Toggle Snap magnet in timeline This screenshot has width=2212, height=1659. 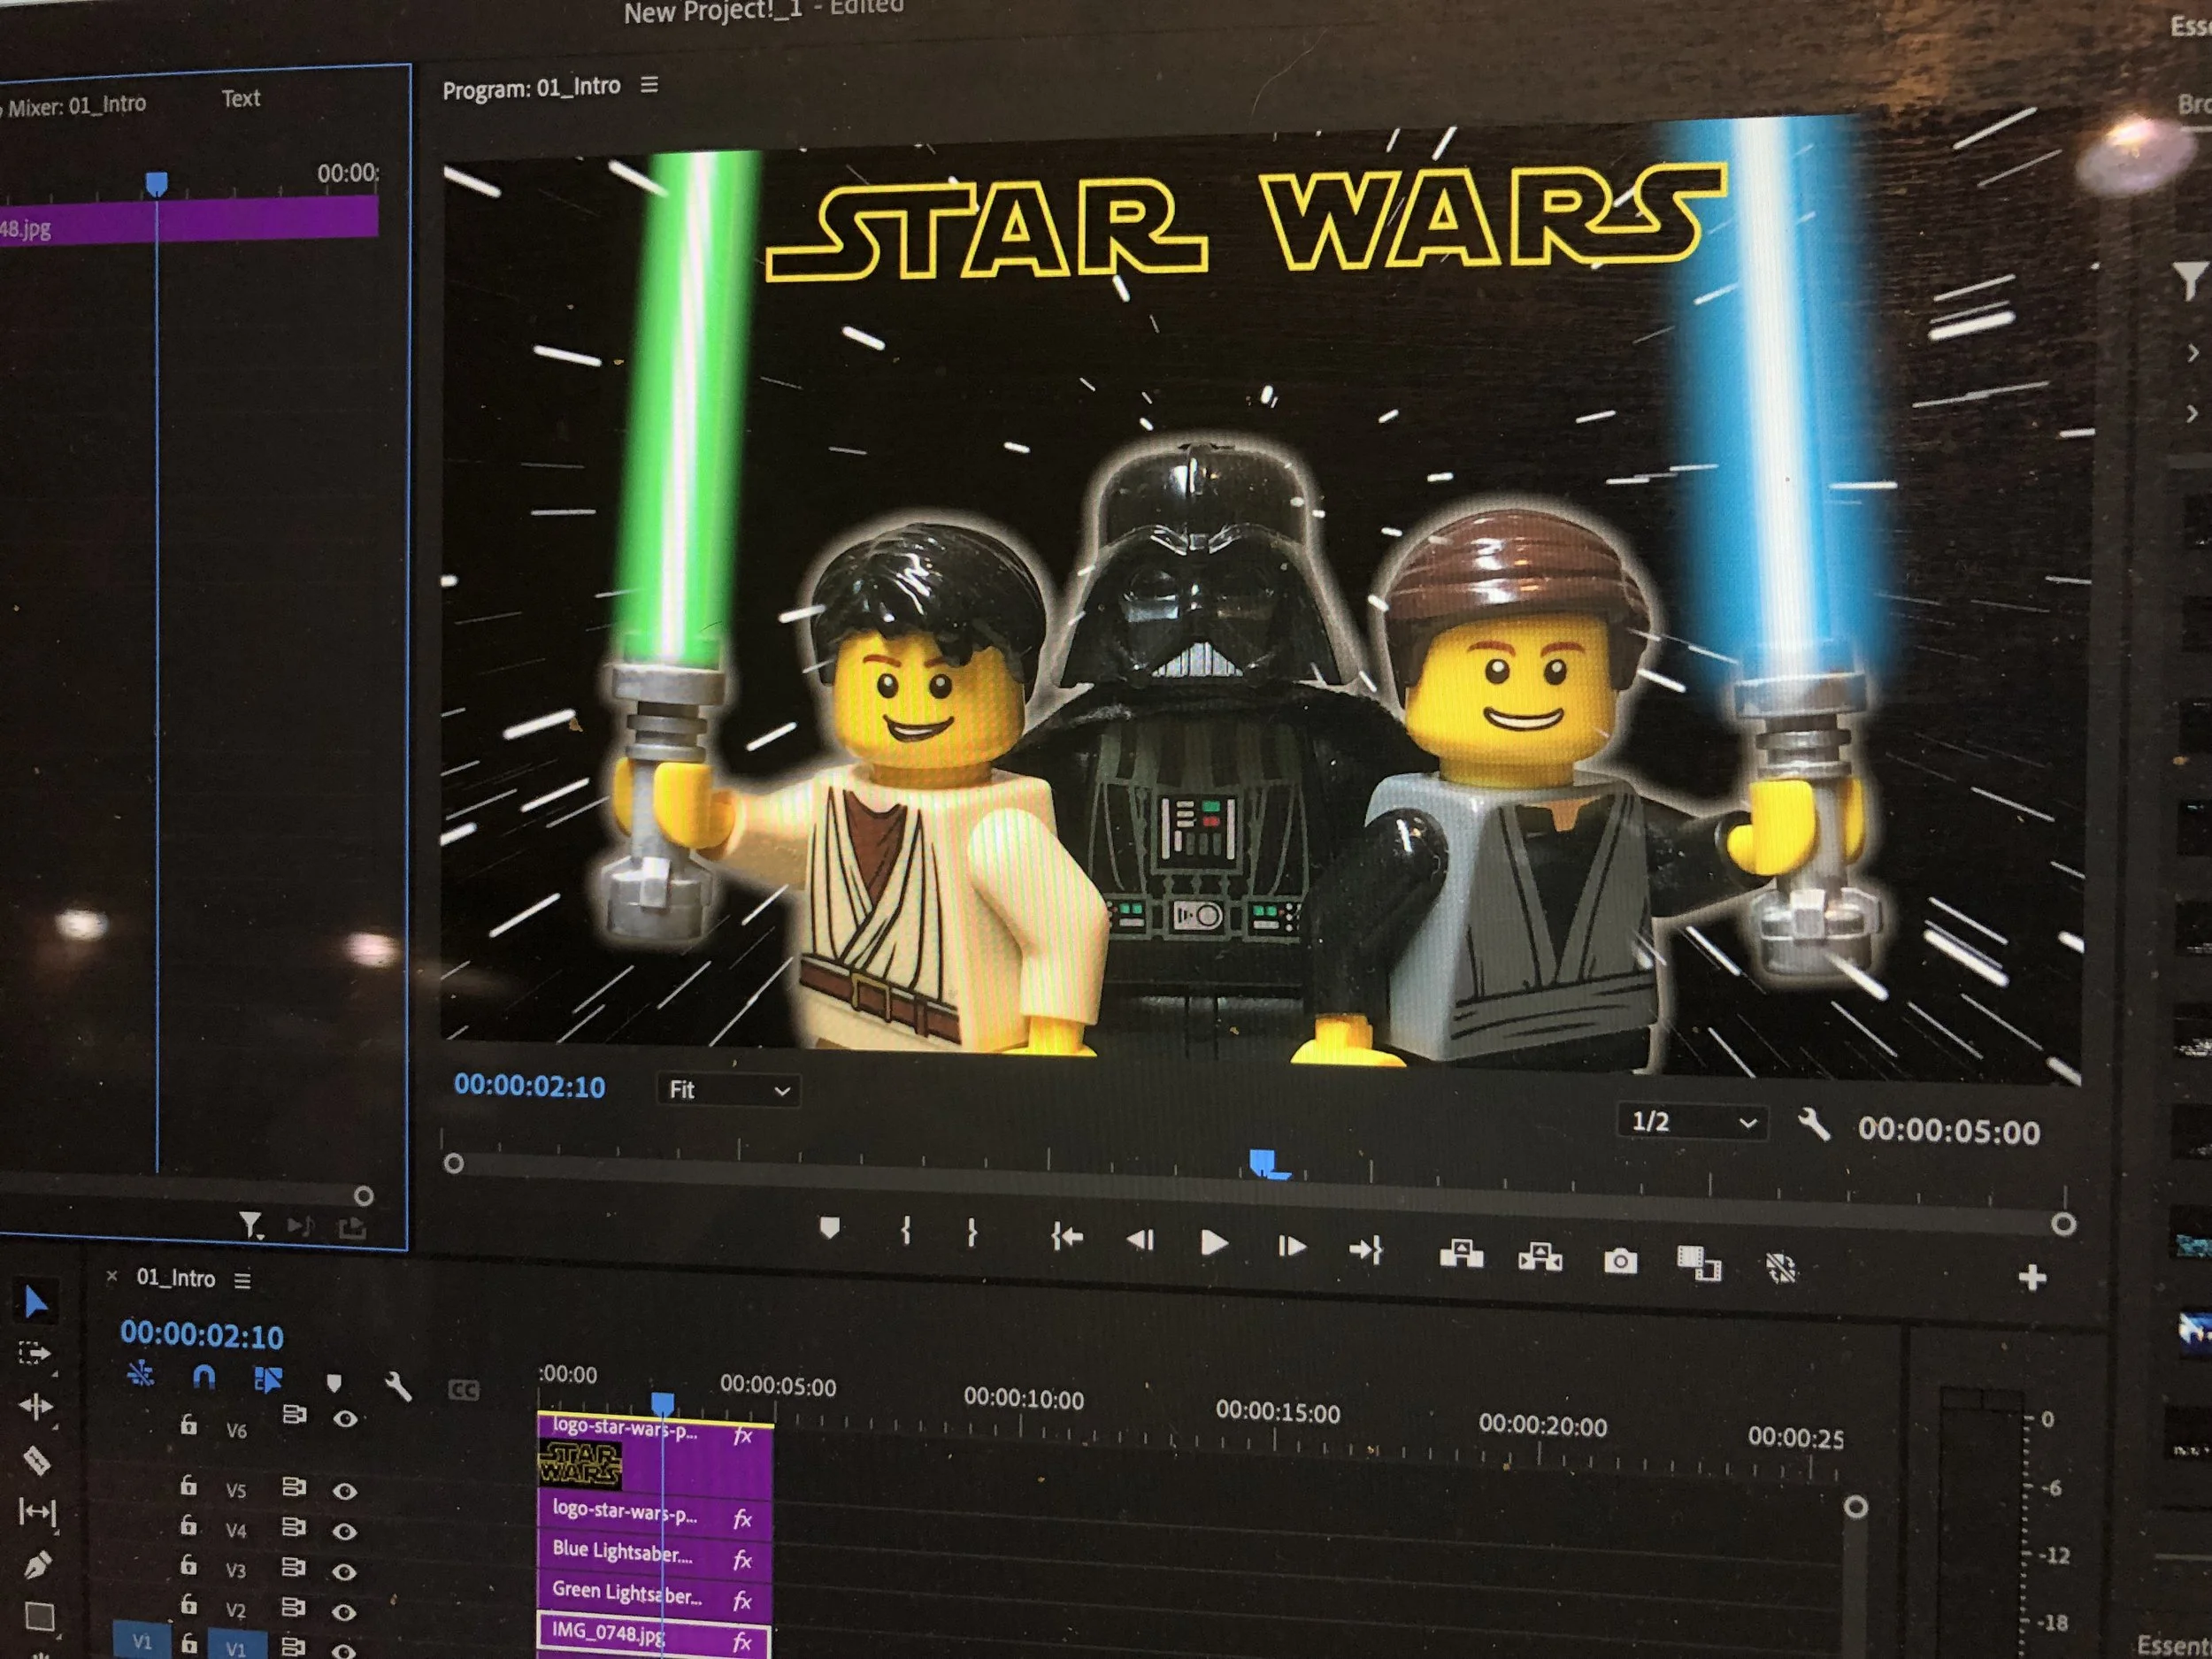pyautogui.click(x=204, y=1378)
